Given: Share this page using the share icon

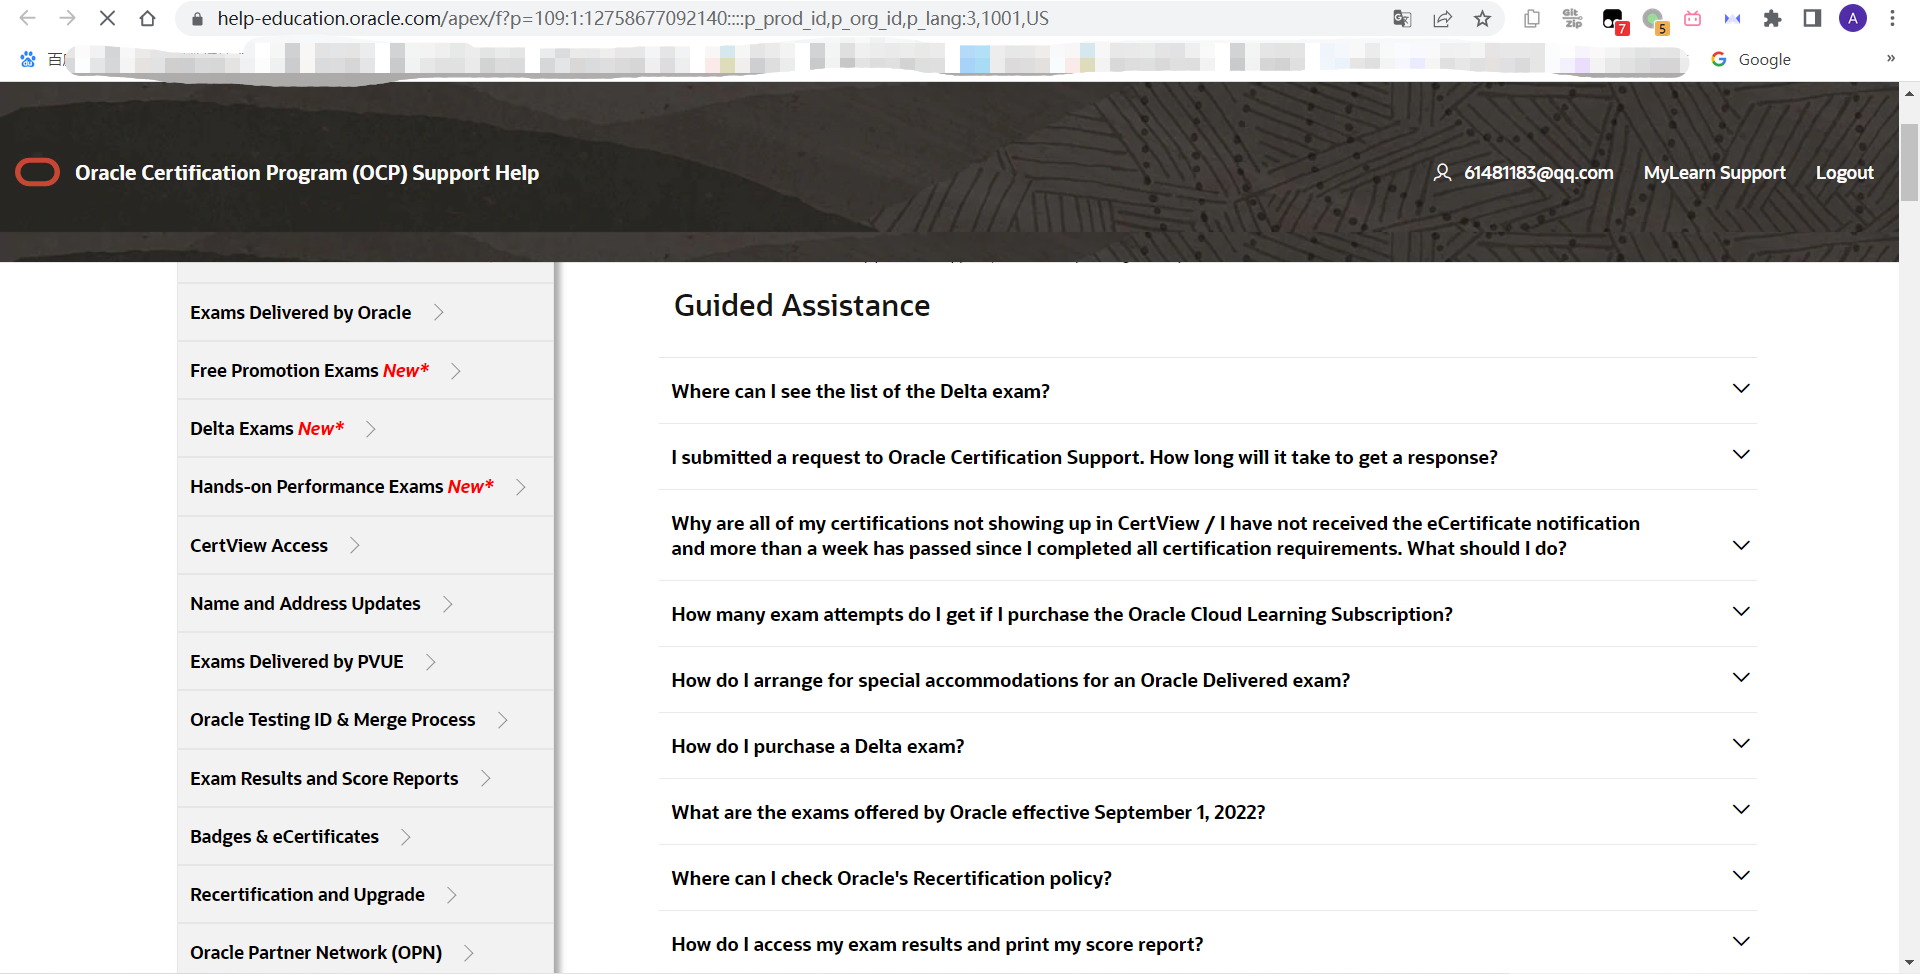Looking at the screenshot, I should tap(1442, 19).
